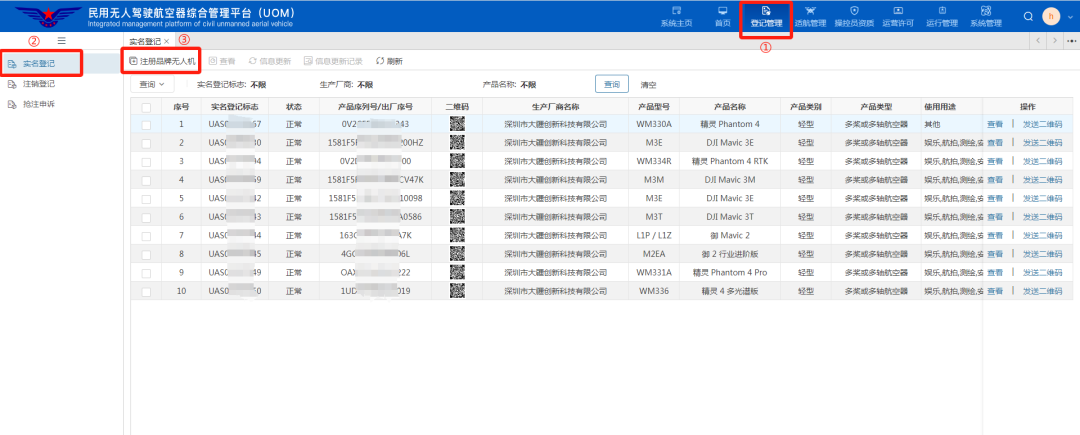Switch to the 实名登记 tab
1080x435 pixels.
[145, 41]
